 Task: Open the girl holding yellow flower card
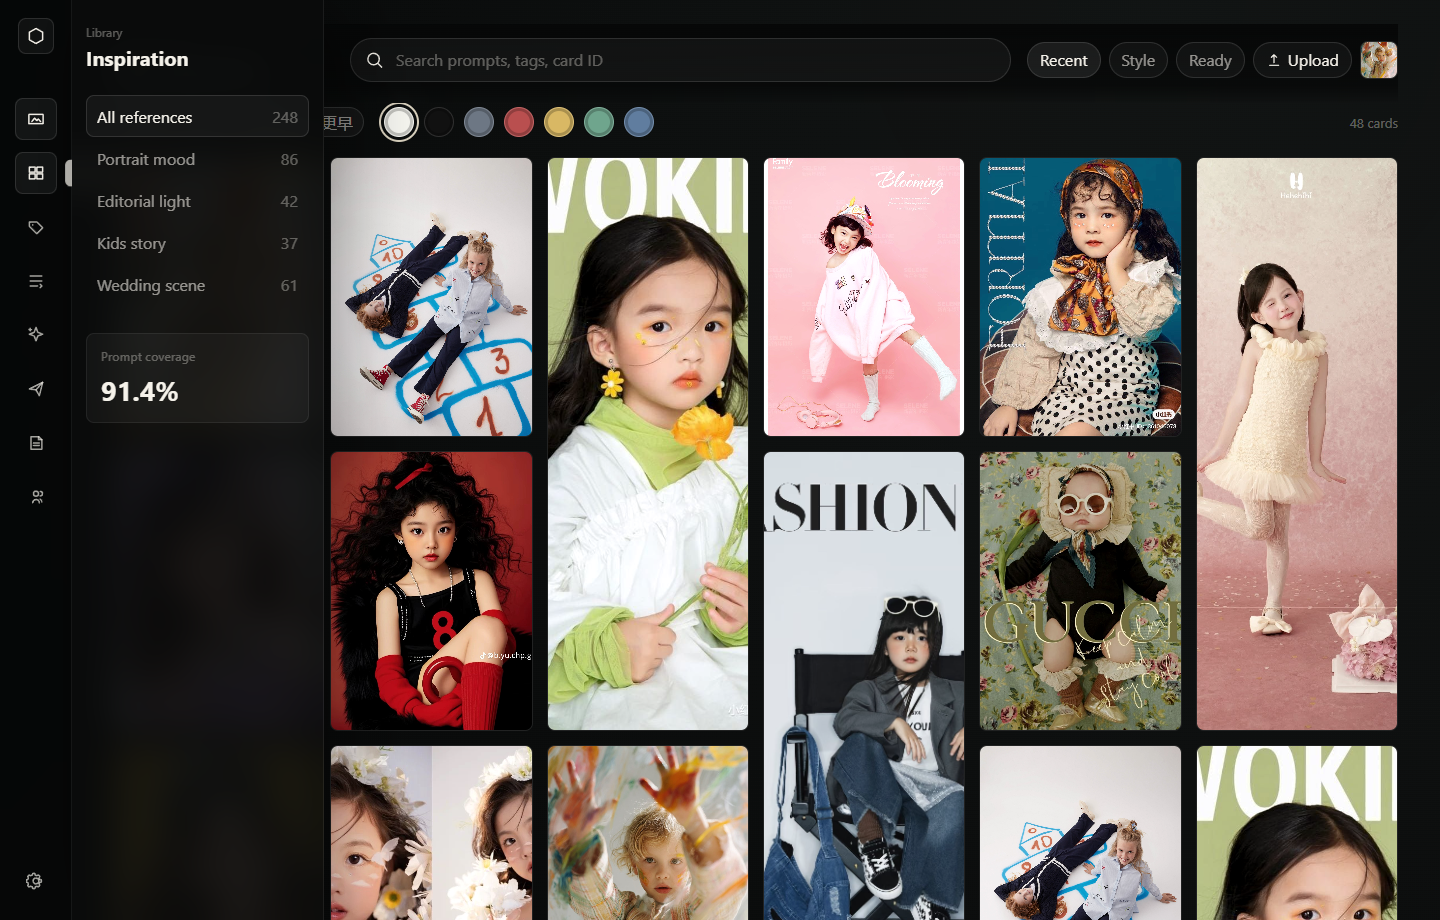point(648,444)
